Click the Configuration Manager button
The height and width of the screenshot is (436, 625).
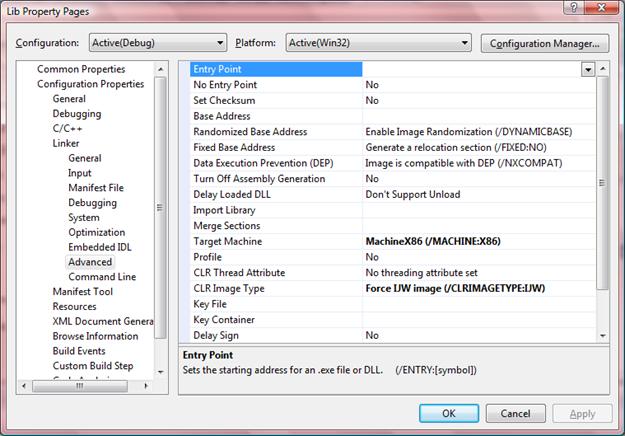click(x=544, y=43)
